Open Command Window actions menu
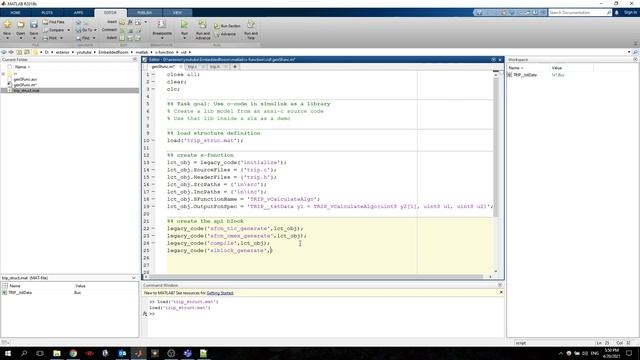The height and width of the screenshot is (360, 640). click(500, 285)
